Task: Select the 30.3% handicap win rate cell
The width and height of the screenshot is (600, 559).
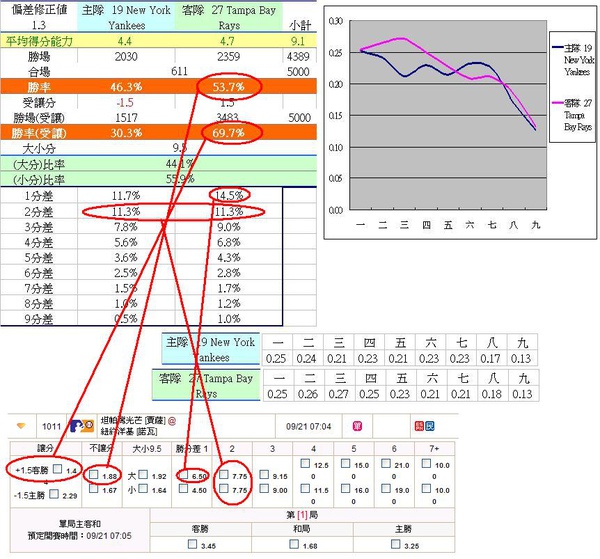Action: coord(126,133)
